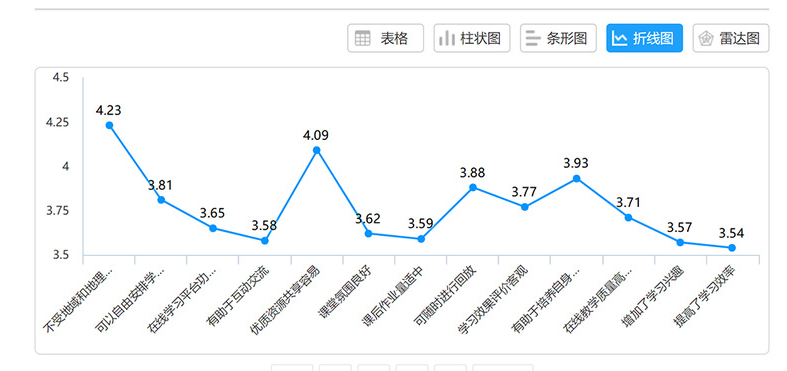Click the data point valued 4.09
Image resolution: width=787 pixels, height=371 pixels.
click(317, 150)
